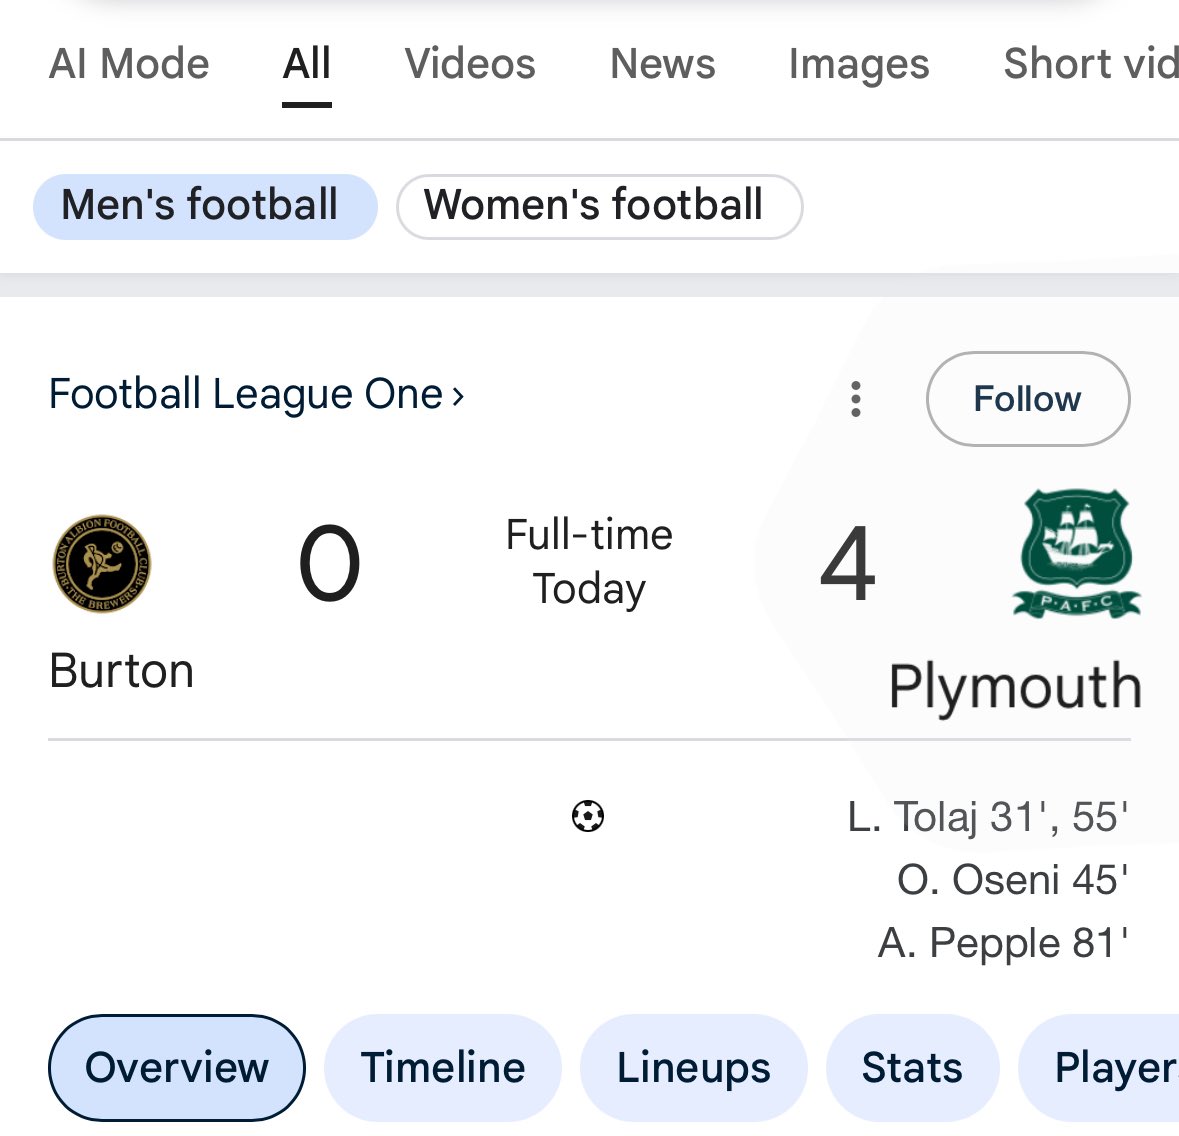Click the Burton Albion club crest
Screen dimensions: 1179x1136
click(101, 564)
